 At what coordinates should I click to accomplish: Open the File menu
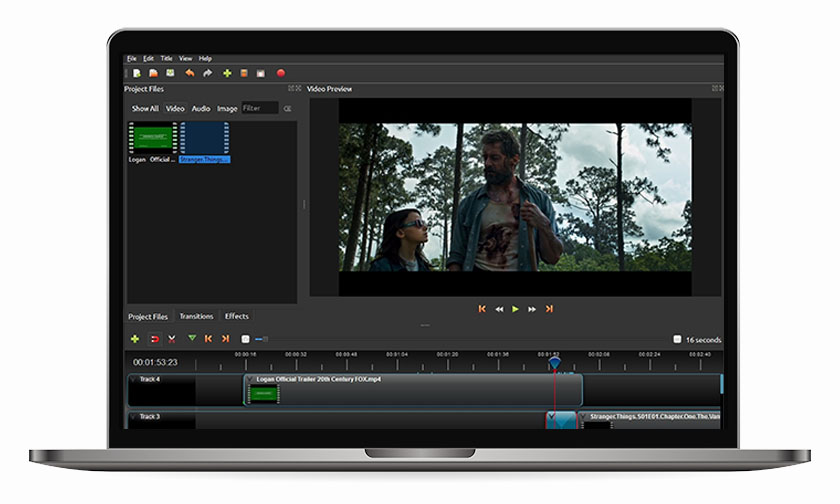tap(132, 58)
